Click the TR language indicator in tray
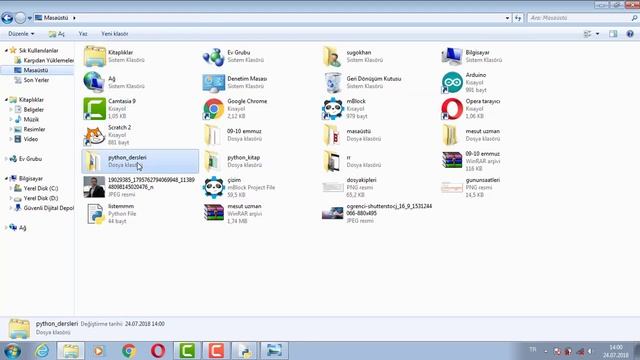 coord(533,349)
